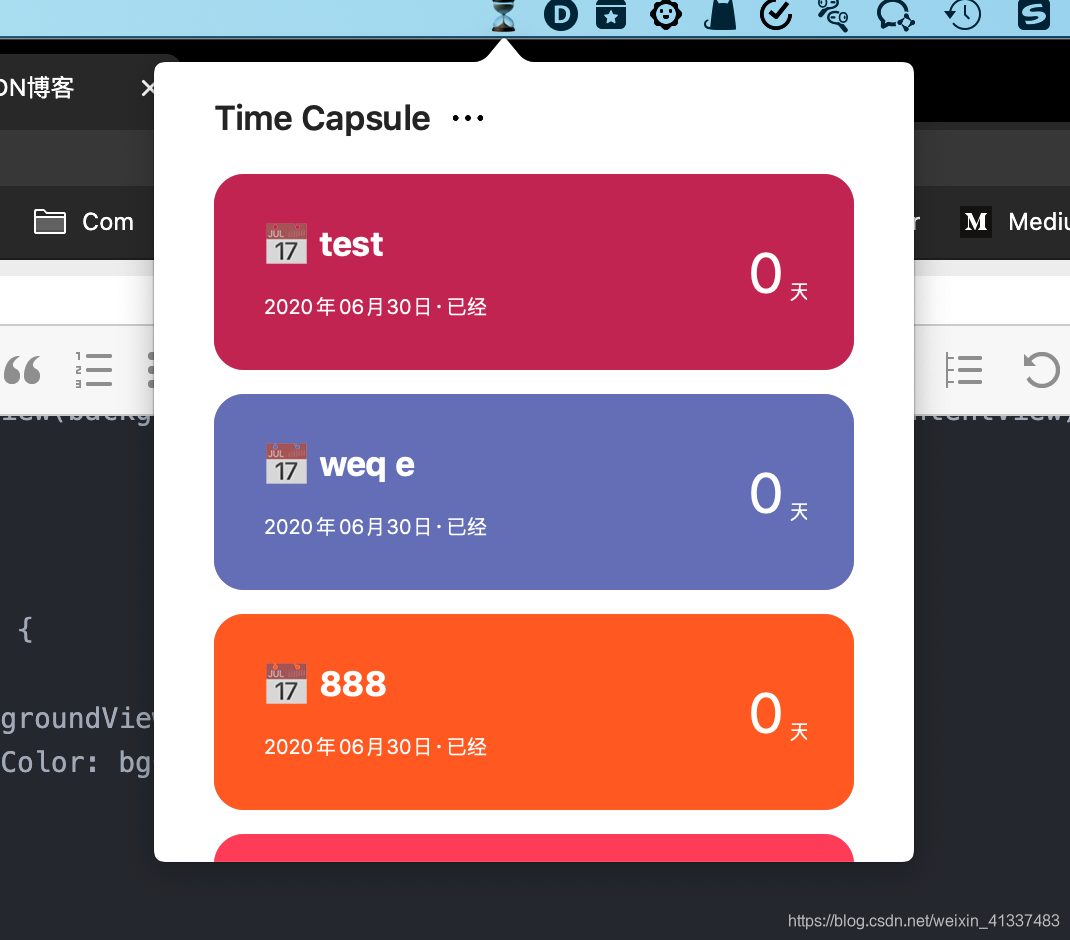Open the "S" extension icon
1070x940 pixels.
1033,16
